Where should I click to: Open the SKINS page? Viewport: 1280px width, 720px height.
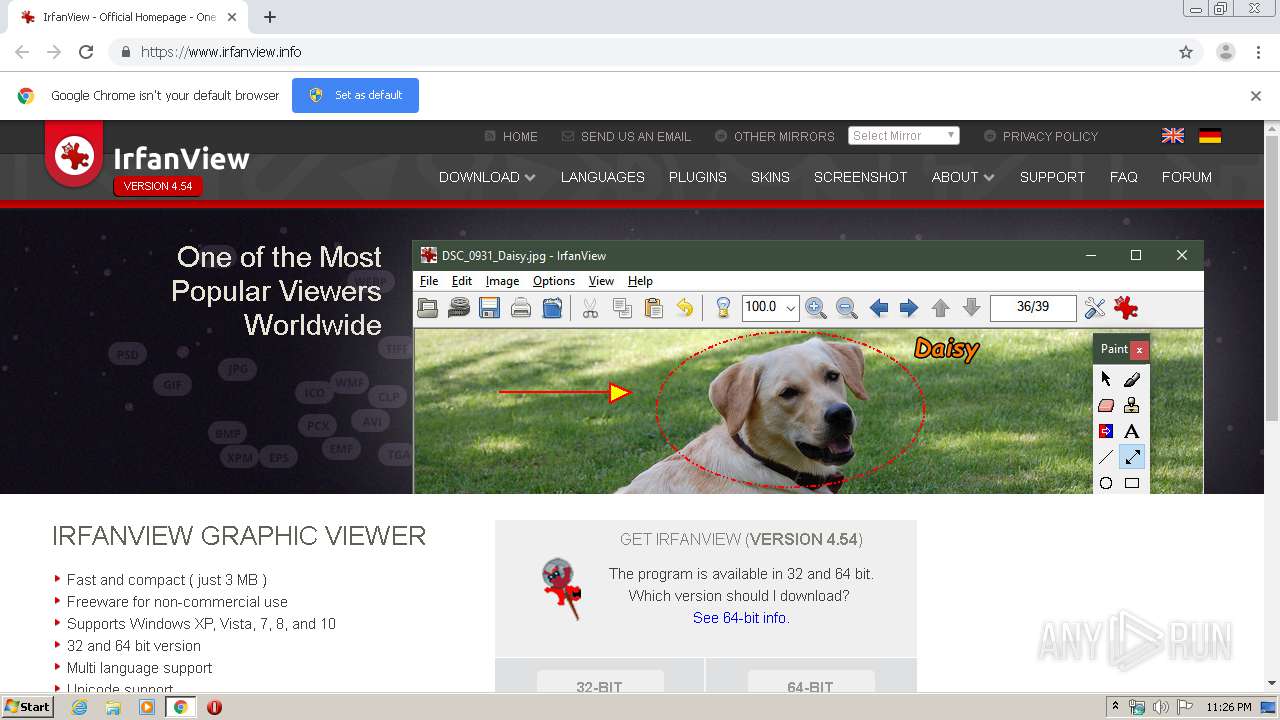[x=770, y=177]
